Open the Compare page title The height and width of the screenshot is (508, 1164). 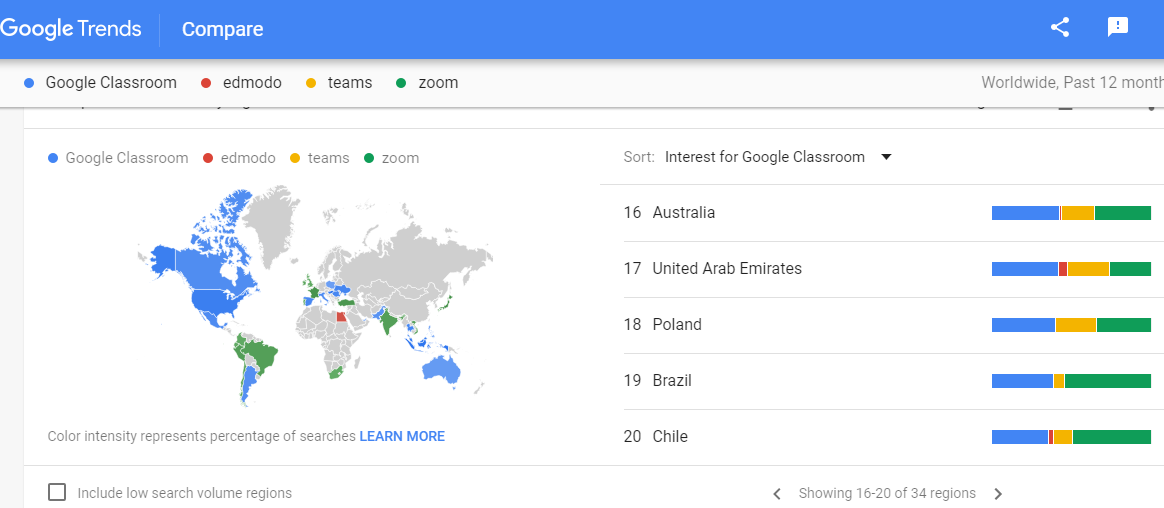pyautogui.click(x=222, y=29)
